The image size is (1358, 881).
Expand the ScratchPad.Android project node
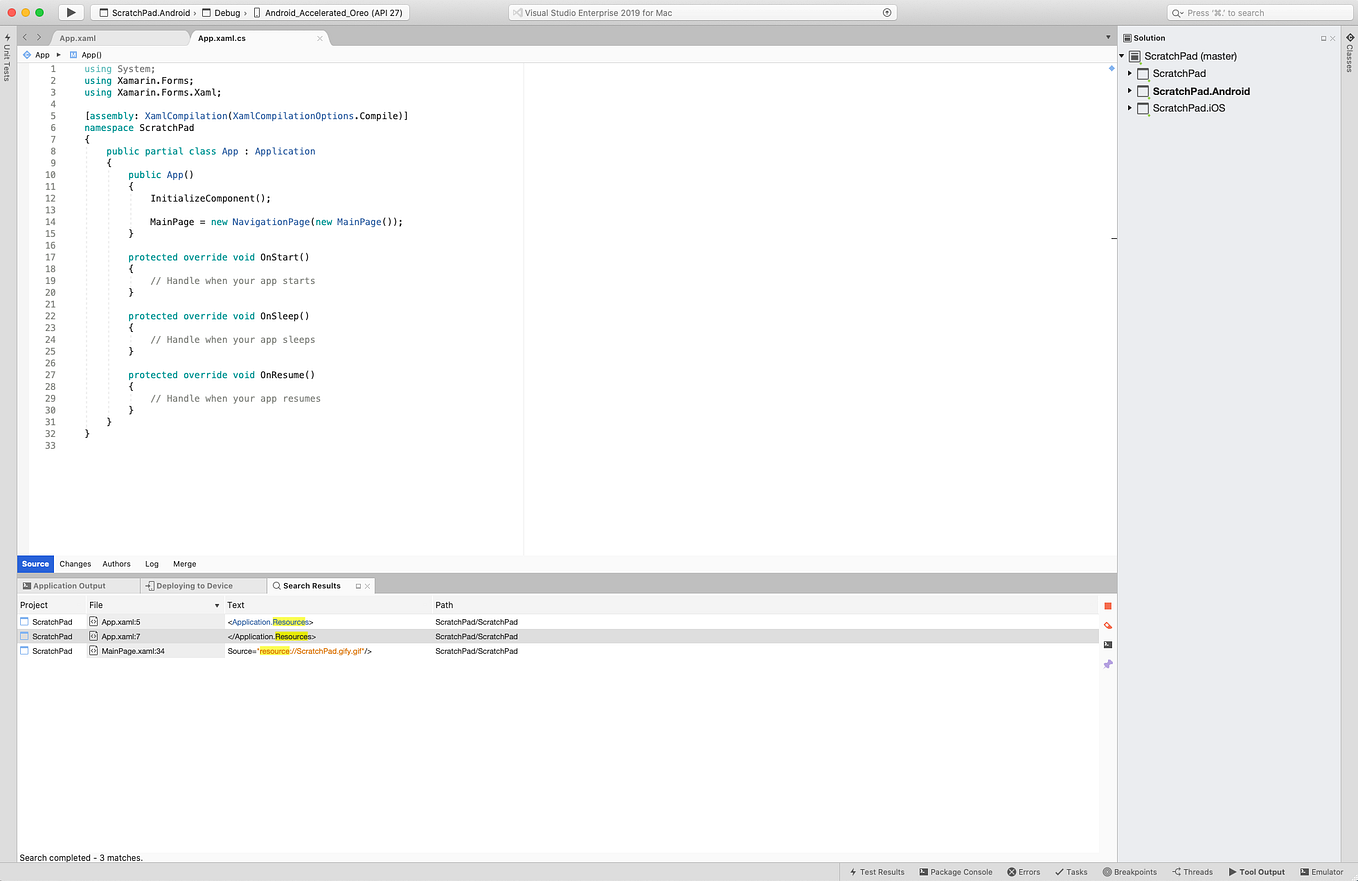[1130, 91]
